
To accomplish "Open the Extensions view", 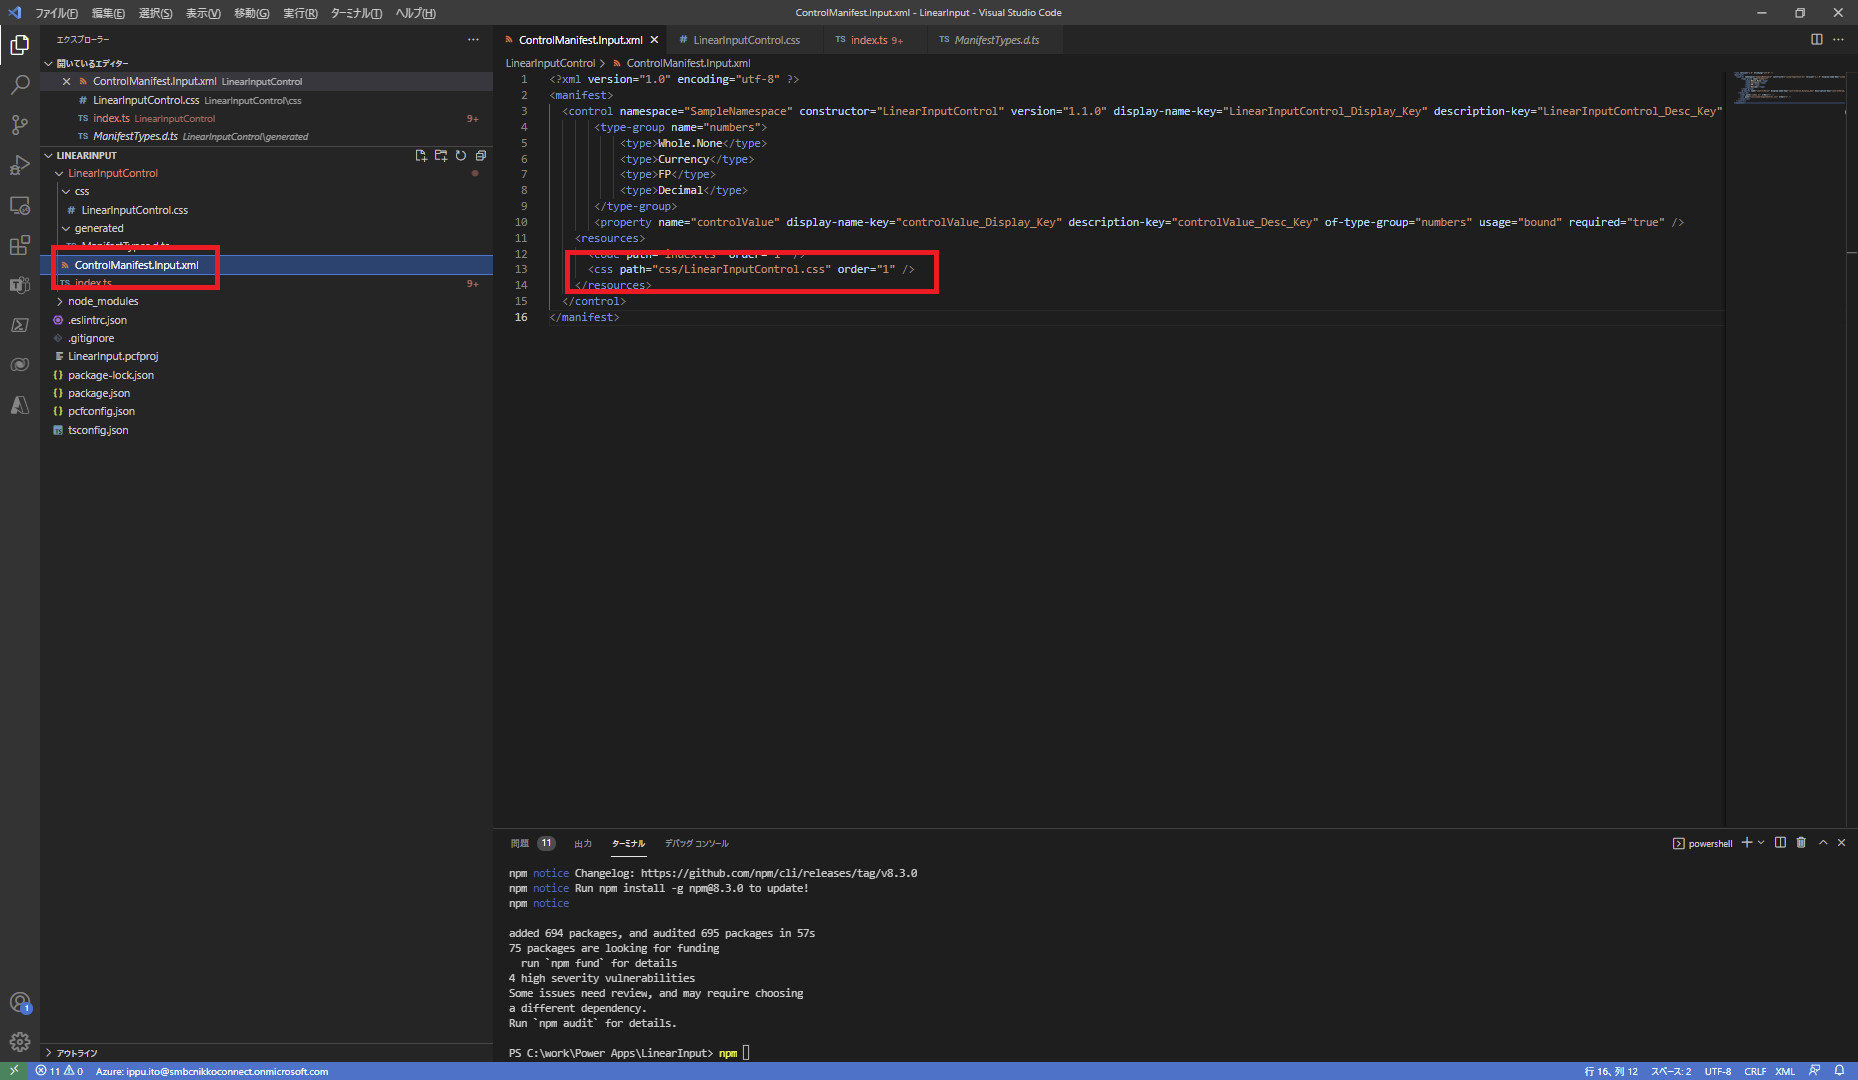I will coord(20,245).
